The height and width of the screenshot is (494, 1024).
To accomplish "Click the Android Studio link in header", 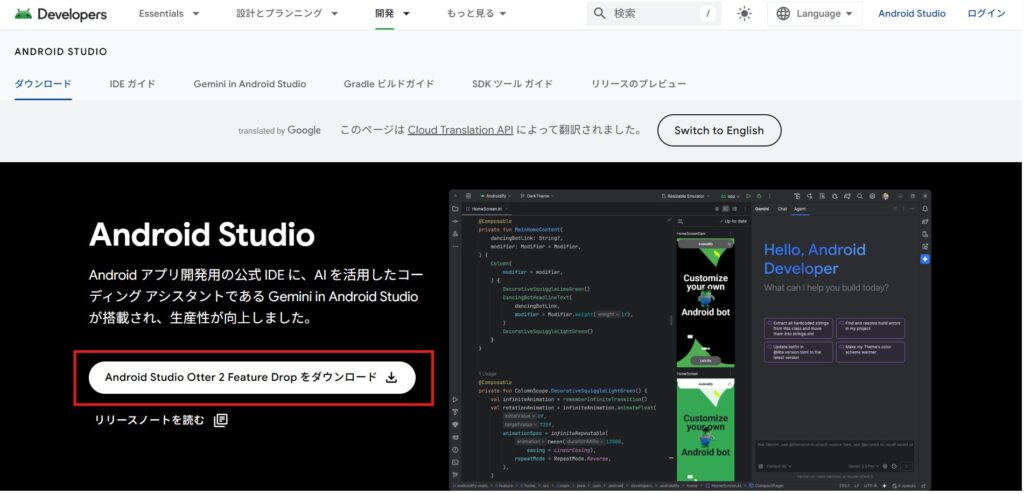I will click(x=912, y=14).
